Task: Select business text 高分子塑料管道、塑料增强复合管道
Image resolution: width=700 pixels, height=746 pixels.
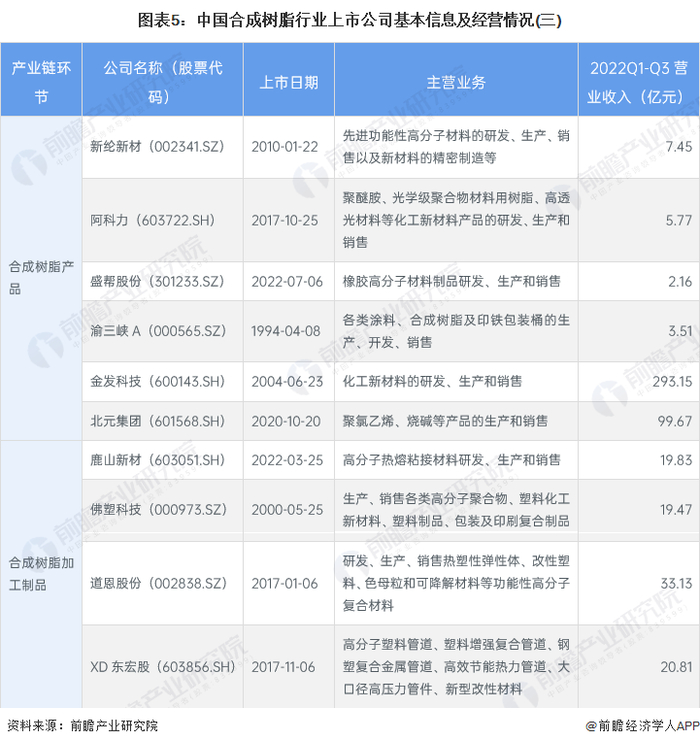Action: coord(444,645)
